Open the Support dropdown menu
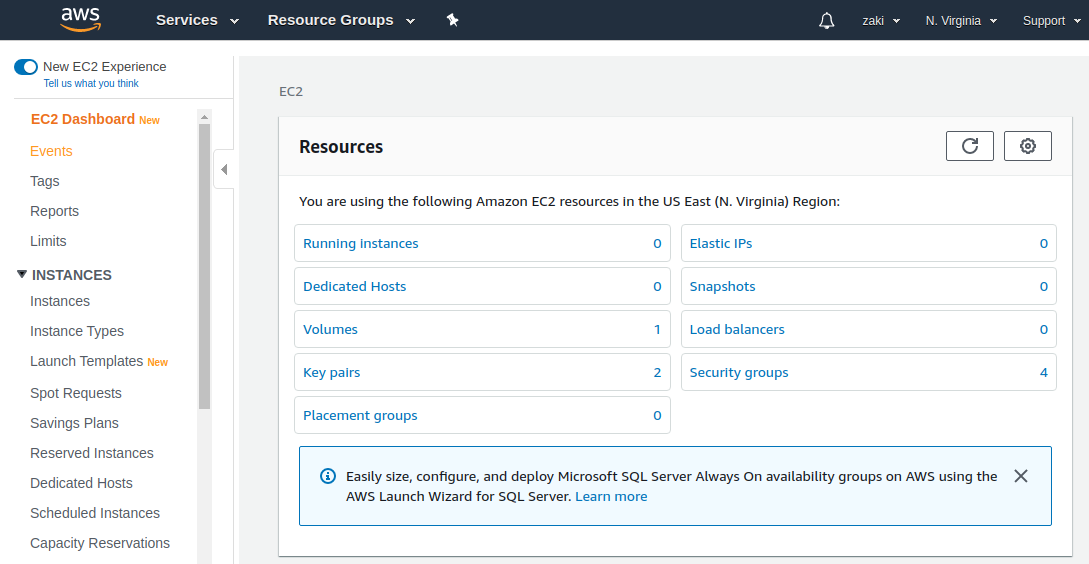Viewport: 1089px width, 564px height. point(1049,21)
